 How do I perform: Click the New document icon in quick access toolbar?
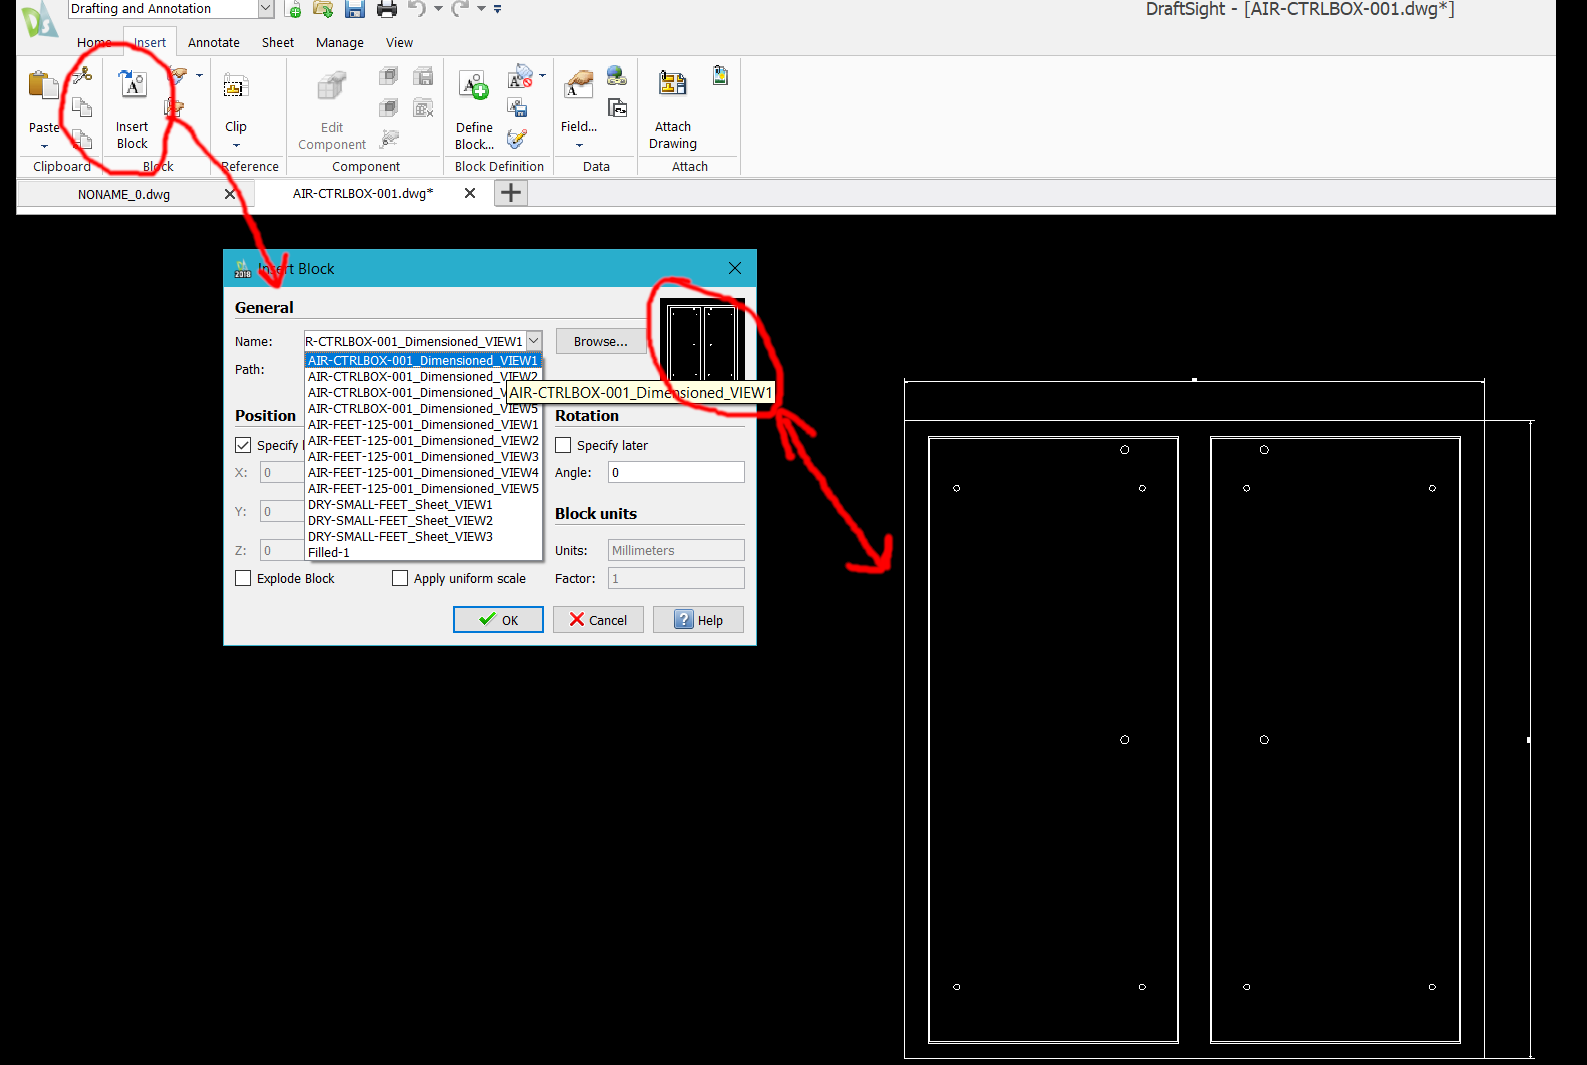pyautogui.click(x=293, y=9)
